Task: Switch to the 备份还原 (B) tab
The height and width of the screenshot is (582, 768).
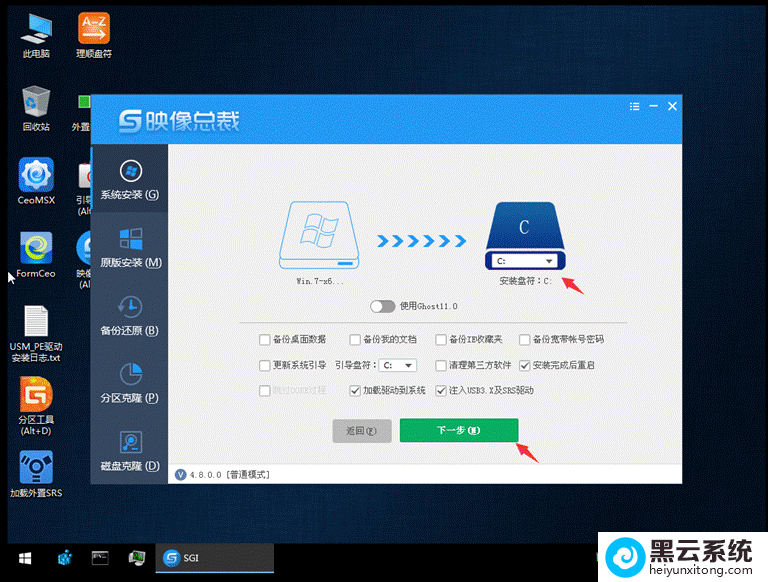Action: coord(129,314)
